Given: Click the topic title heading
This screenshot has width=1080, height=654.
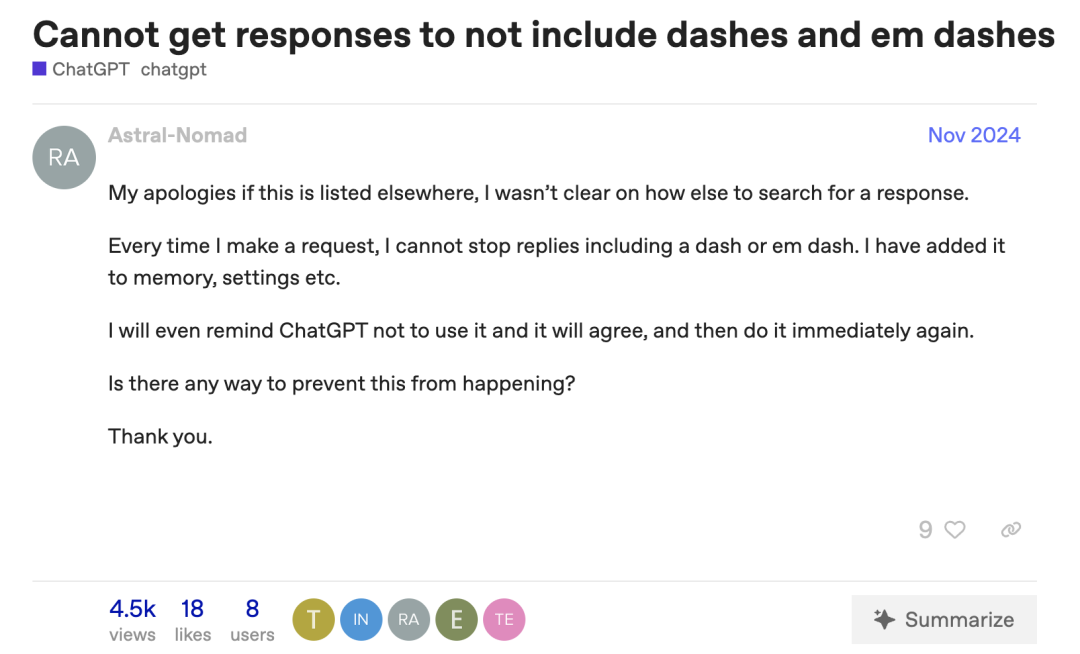Looking at the screenshot, I should pyautogui.click(x=543, y=35).
